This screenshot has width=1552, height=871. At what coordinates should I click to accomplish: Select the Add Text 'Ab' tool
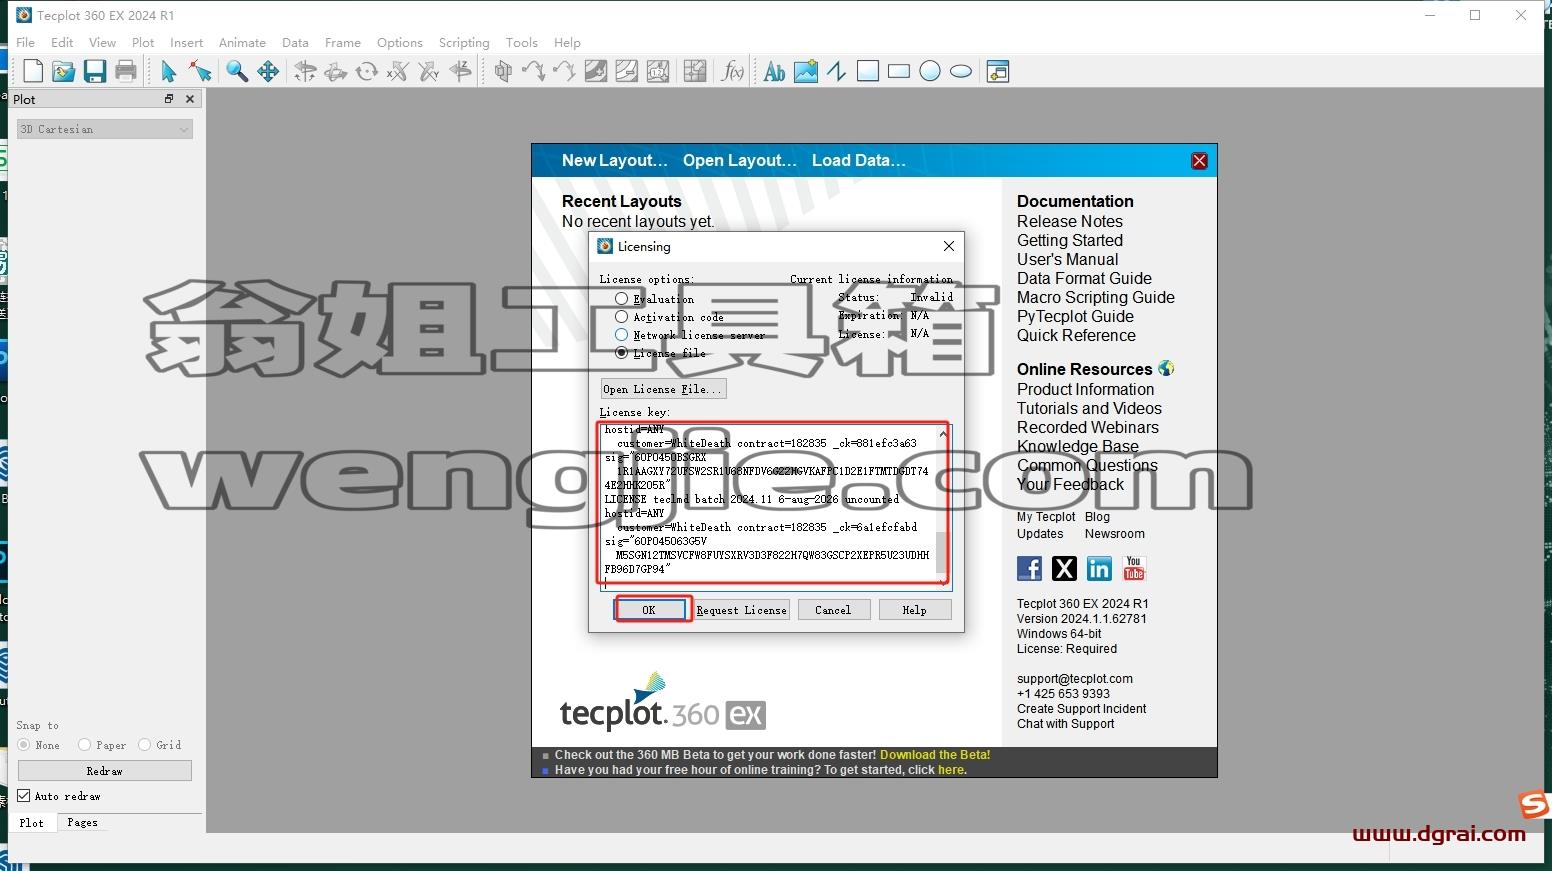774,71
